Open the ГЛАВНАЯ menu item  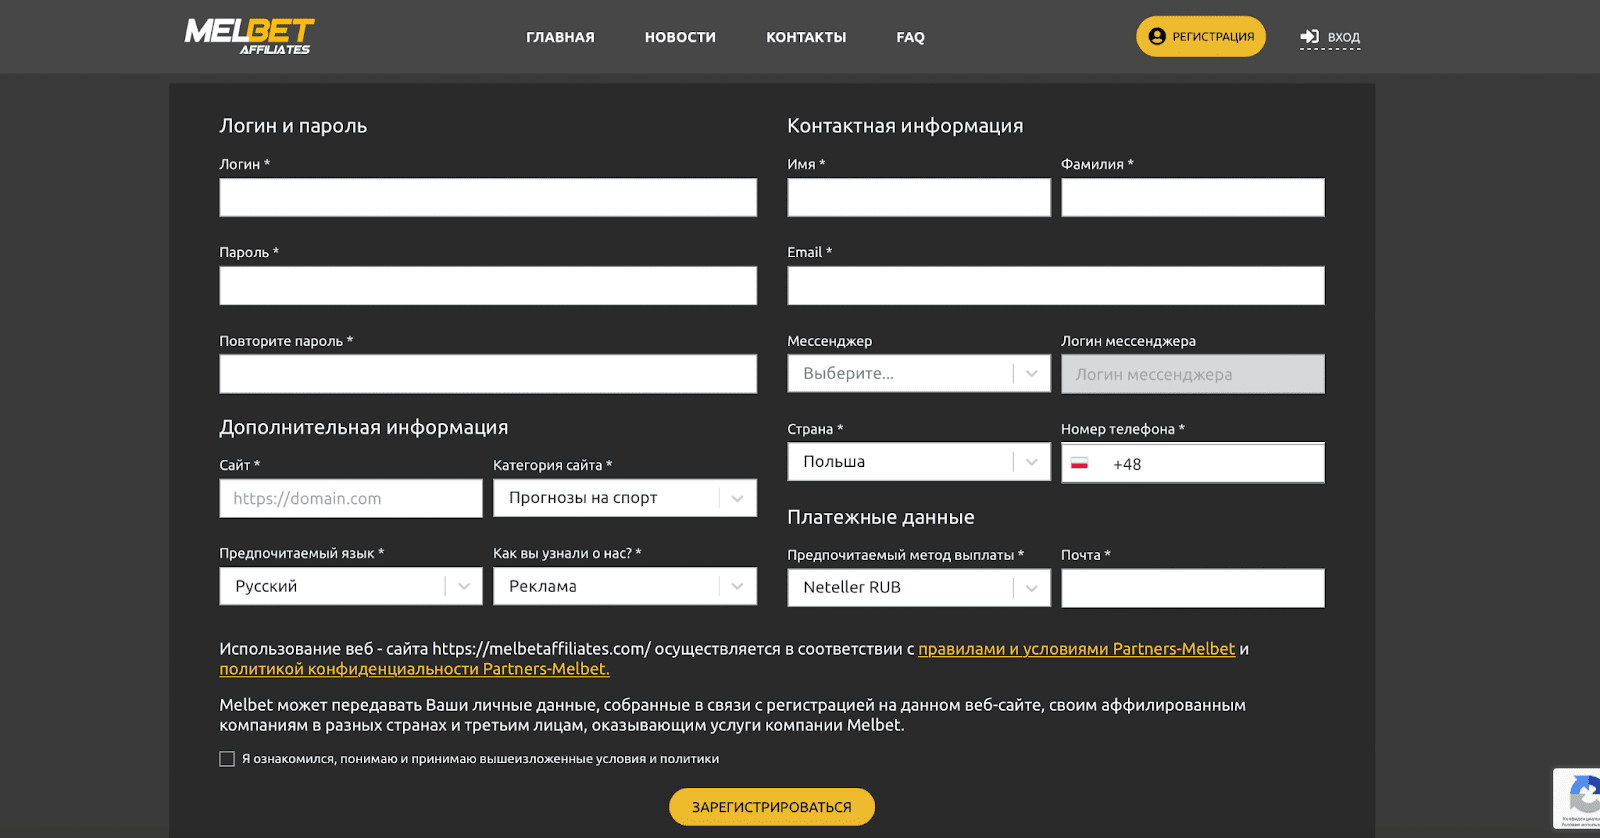[560, 37]
